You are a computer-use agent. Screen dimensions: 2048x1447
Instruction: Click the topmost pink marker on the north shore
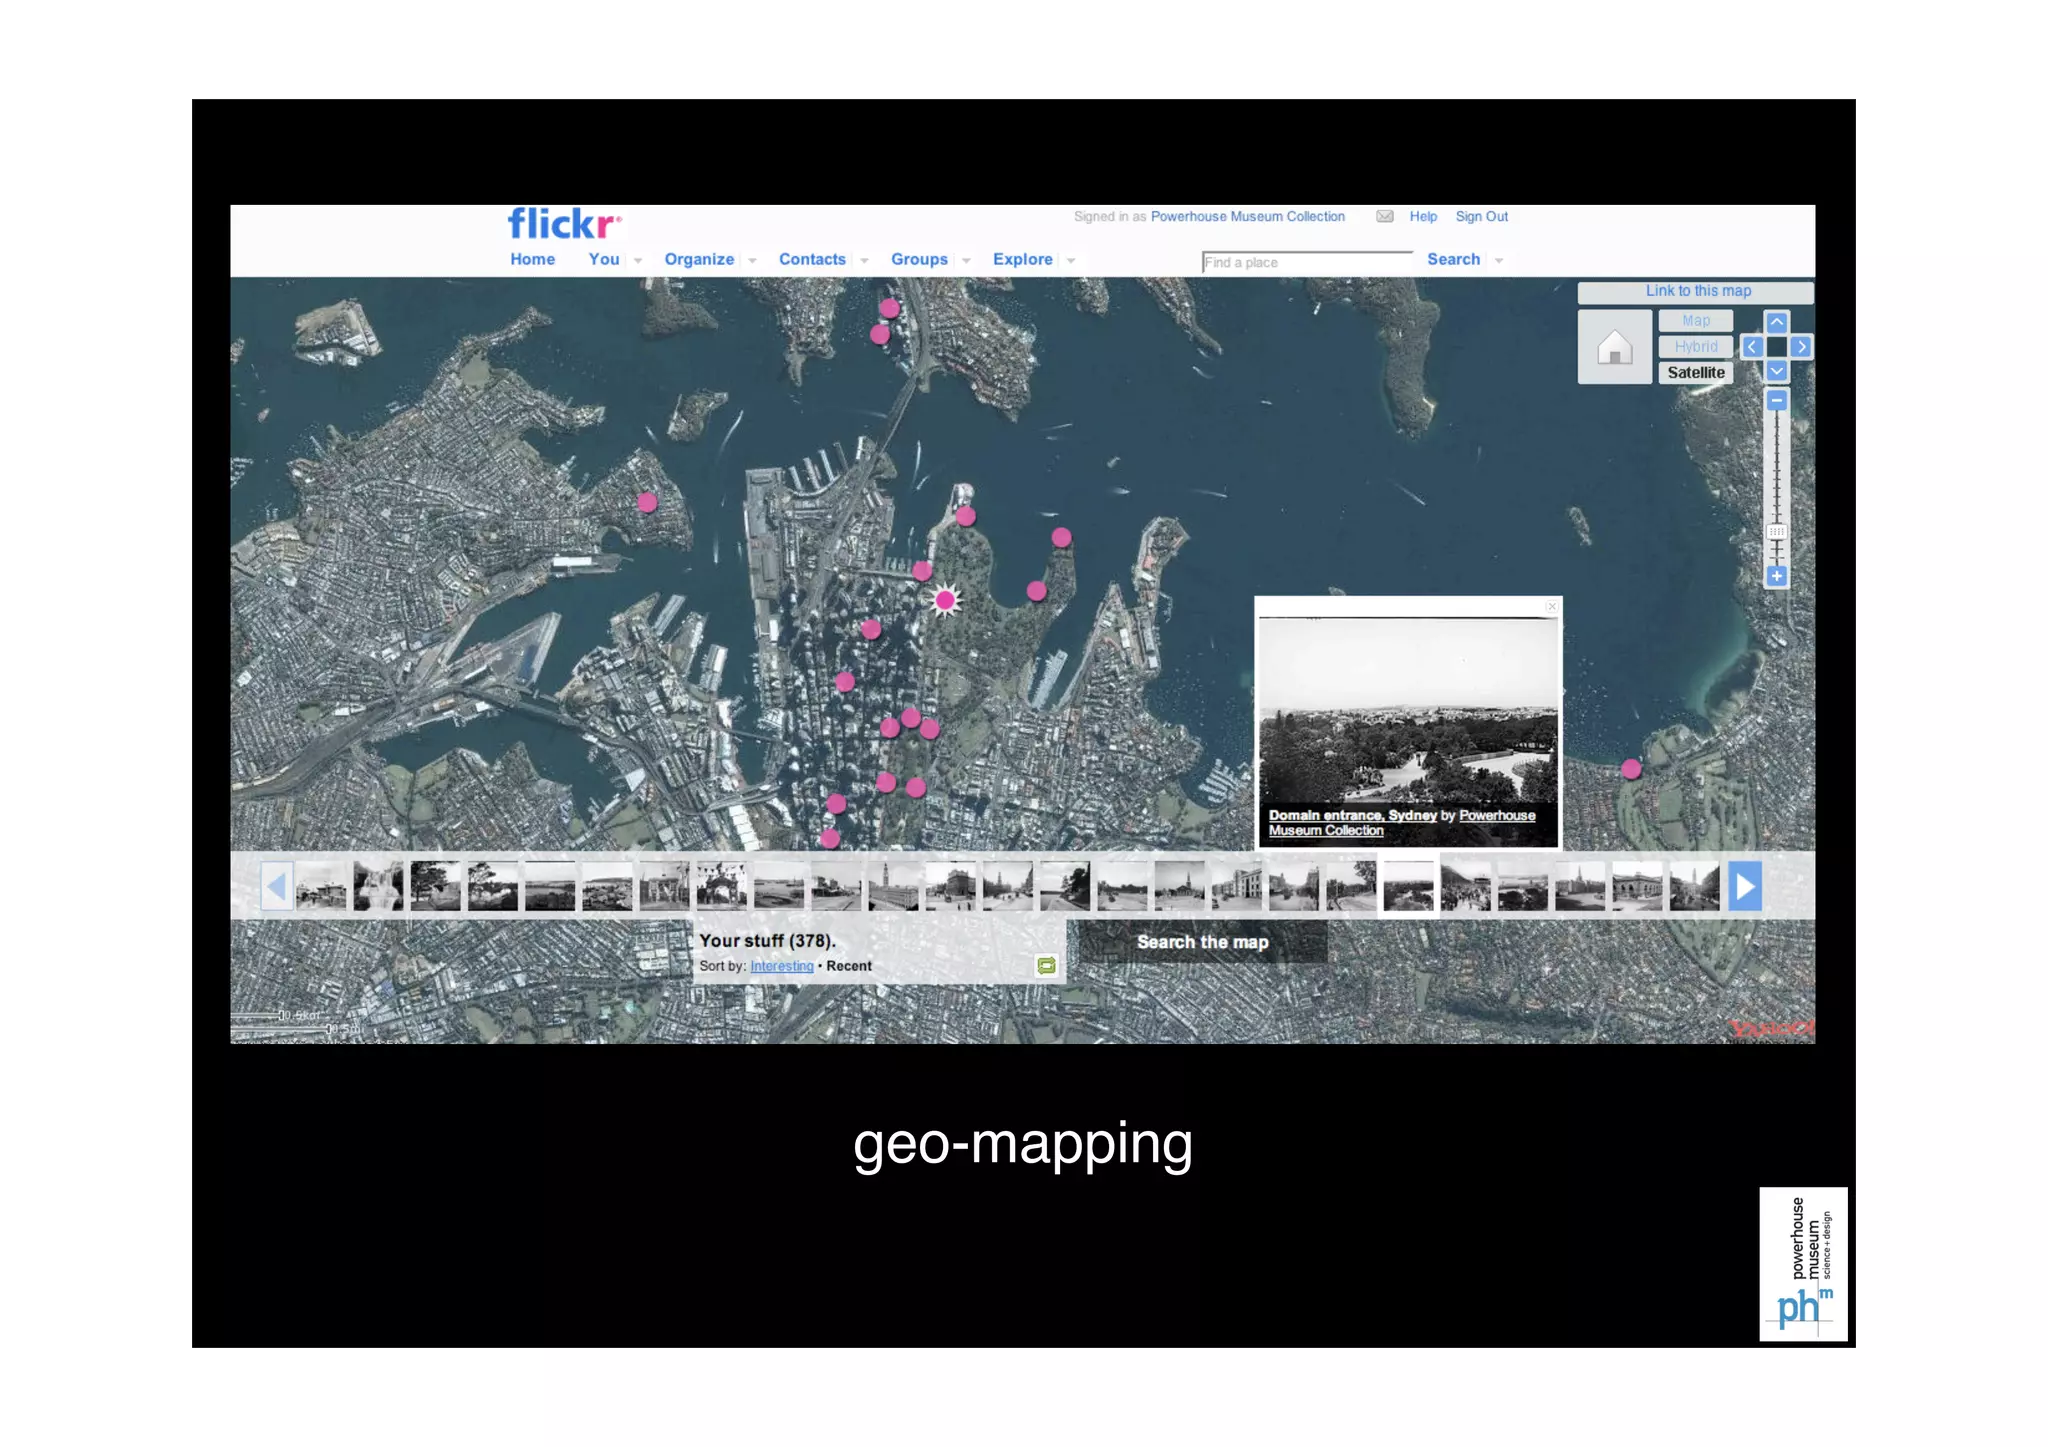click(x=890, y=308)
